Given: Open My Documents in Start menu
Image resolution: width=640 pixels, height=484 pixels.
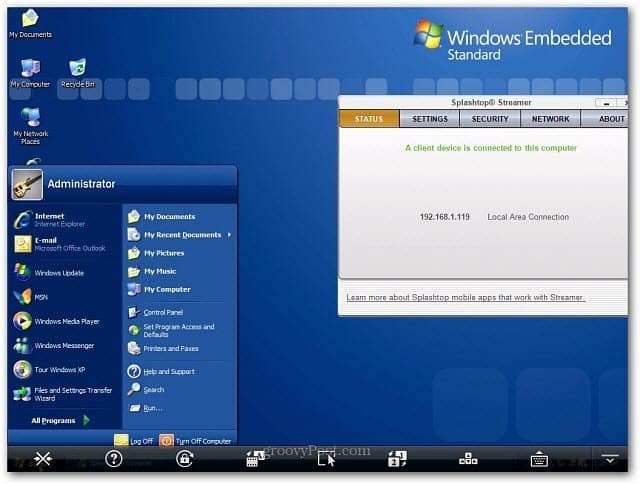Looking at the screenshot, I should [x=162, y=217].
